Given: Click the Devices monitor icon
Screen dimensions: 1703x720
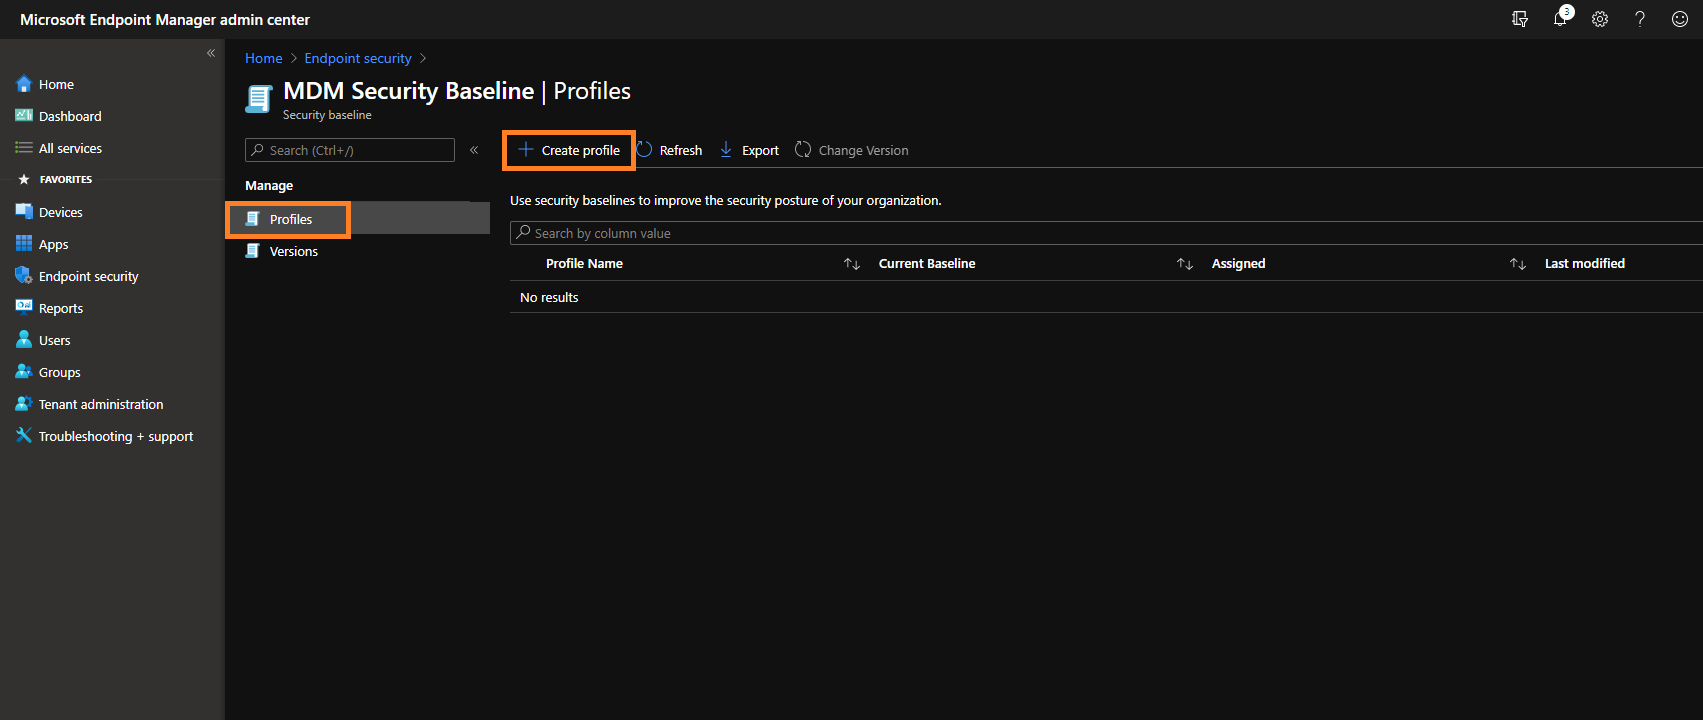Looking at the screenshot, I should (x=24, y=211).
